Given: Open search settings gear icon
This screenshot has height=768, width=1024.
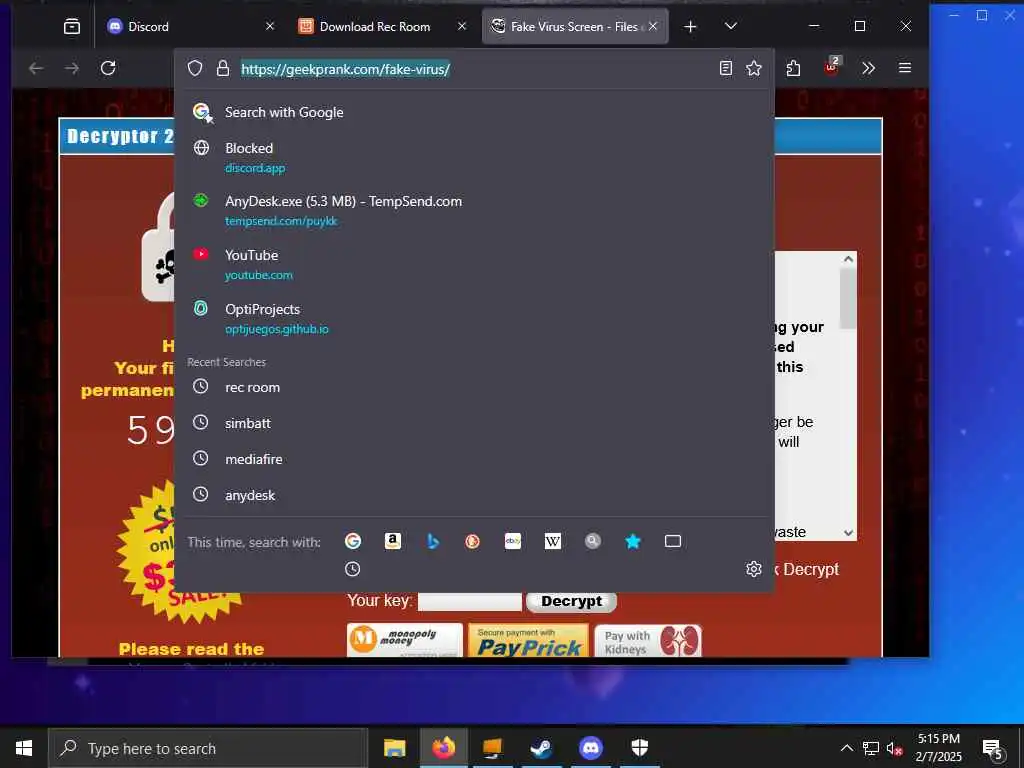Looking at the screenshot, I should [x=754, y=569].
